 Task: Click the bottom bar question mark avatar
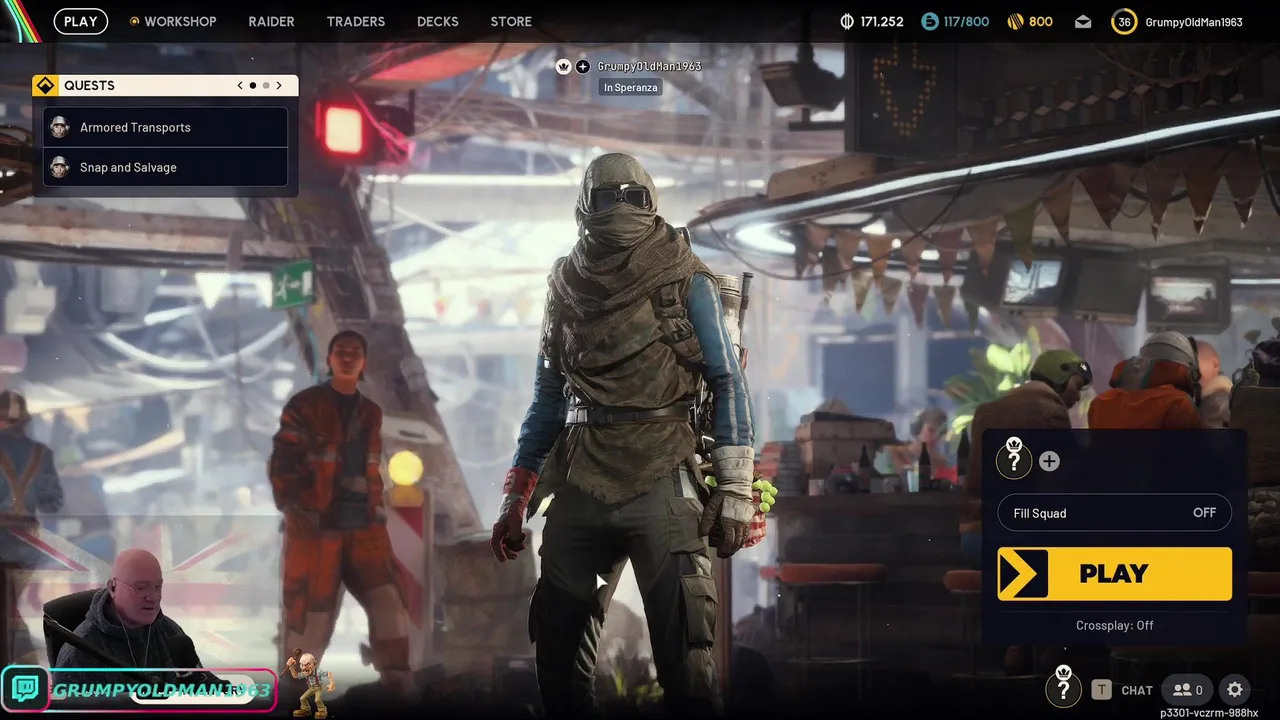1063,689
